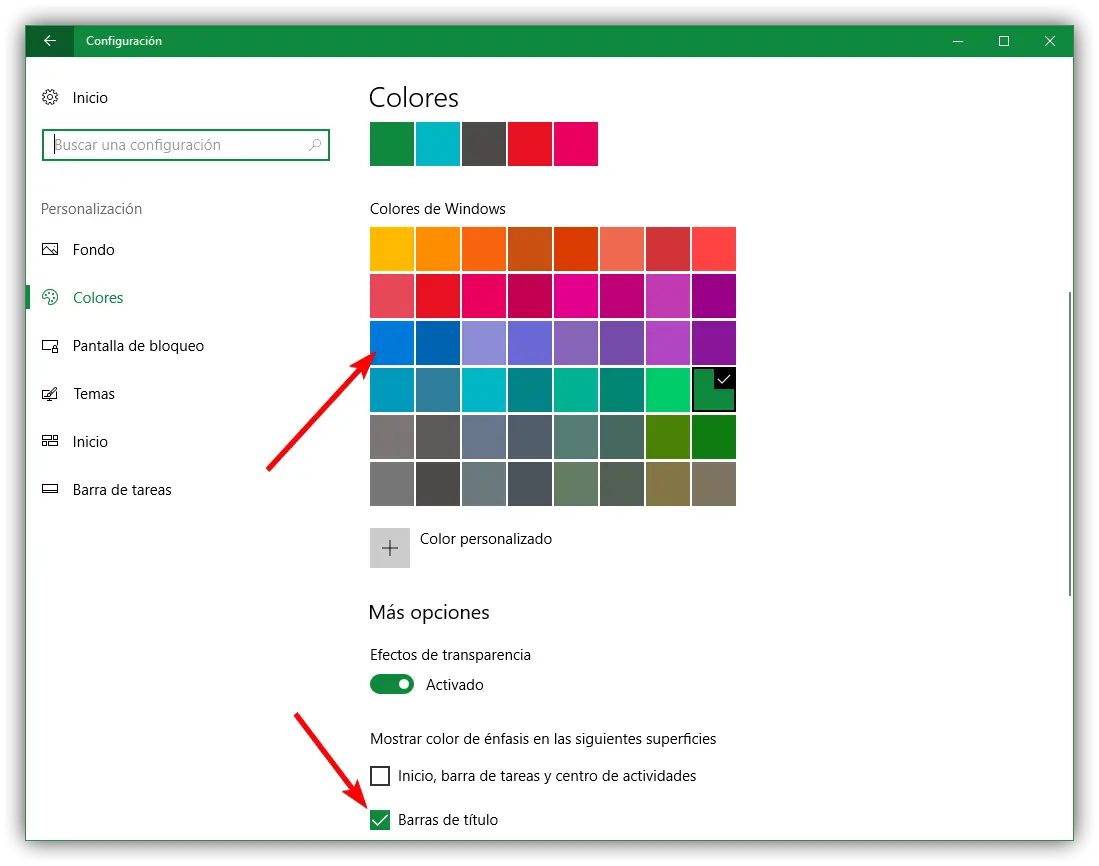Click the search magnifier icon
Image resolution: width=1099 pixels, height=866 pixels.
(314, 145)
